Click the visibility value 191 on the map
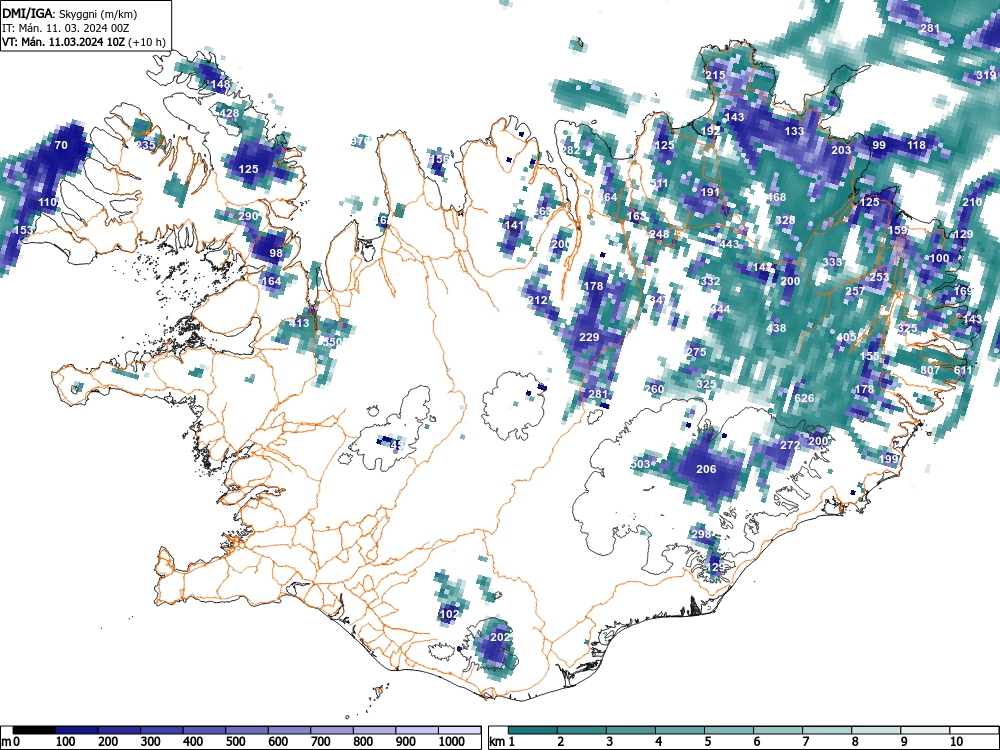Viewport: 1000px width, 750px height. click(x=710, y=192)
